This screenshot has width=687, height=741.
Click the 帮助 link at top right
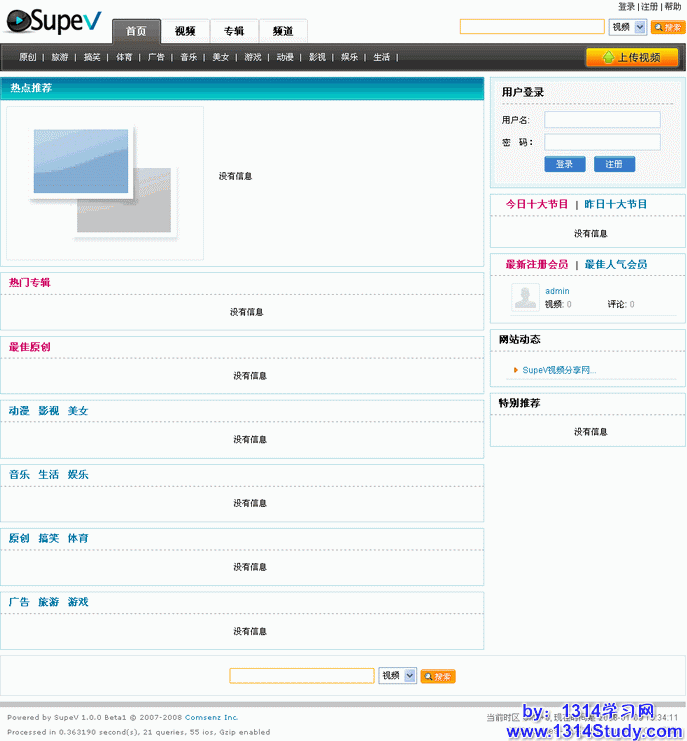(x=673, y=7)
